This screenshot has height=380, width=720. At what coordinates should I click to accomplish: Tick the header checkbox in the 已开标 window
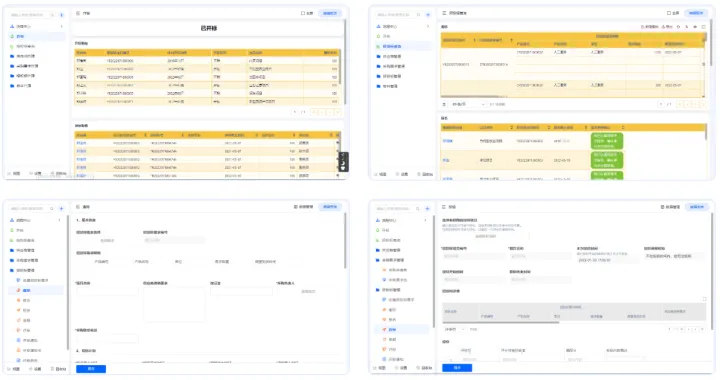pyautogui.click(x=303, y=13)
